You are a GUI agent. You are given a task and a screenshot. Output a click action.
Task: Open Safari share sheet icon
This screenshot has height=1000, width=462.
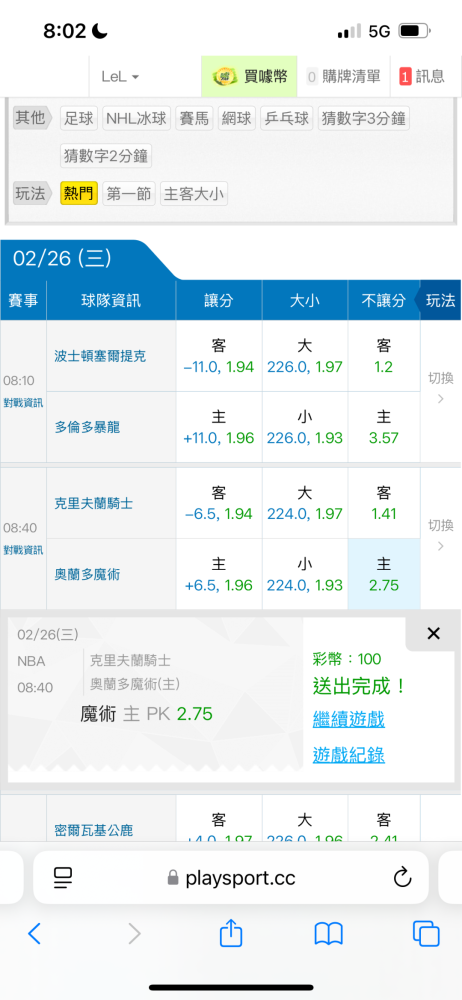[231, 932]
